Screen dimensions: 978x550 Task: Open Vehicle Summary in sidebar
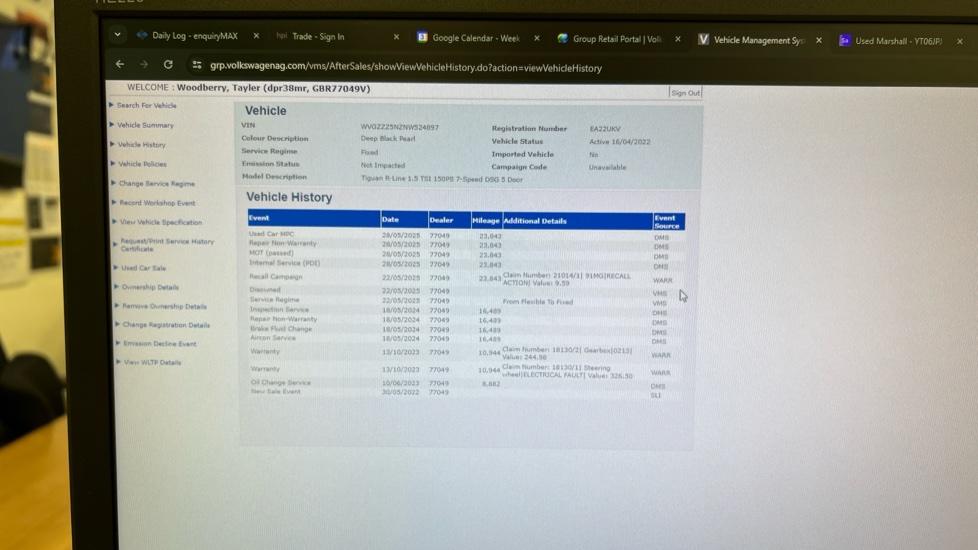tap(145, 125)
